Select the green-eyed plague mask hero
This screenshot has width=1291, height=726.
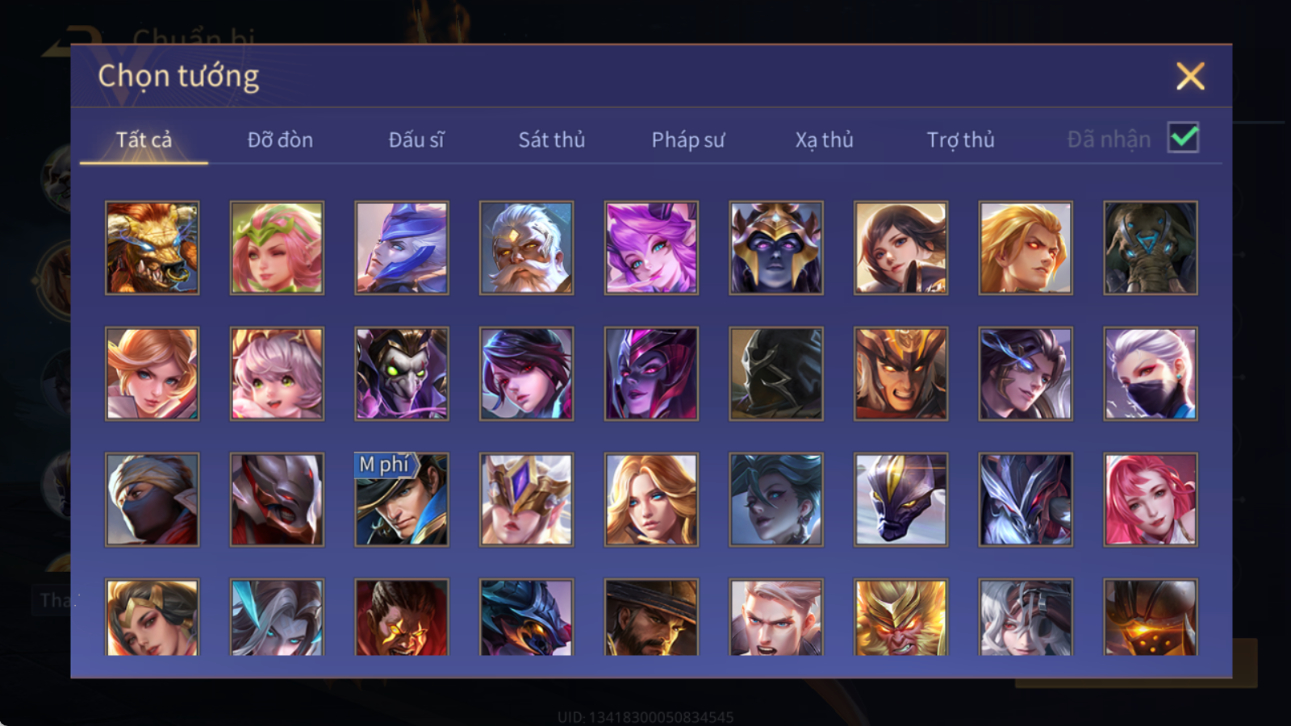[x=401, y=373]
